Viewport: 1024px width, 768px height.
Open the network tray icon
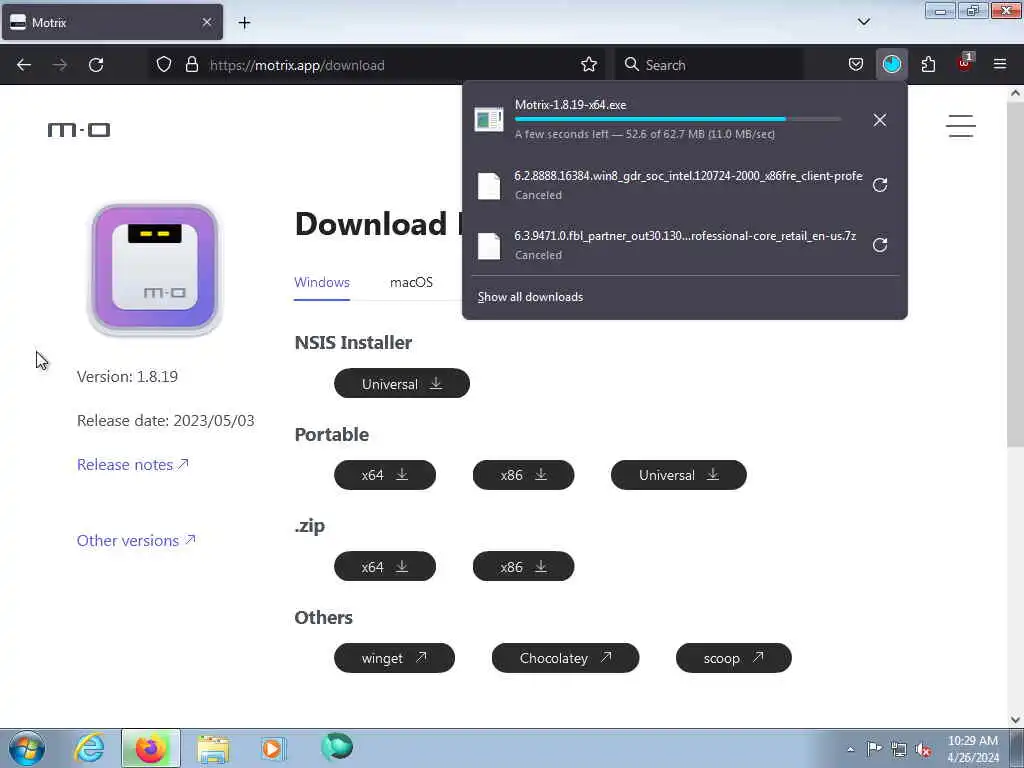(899, 749)
